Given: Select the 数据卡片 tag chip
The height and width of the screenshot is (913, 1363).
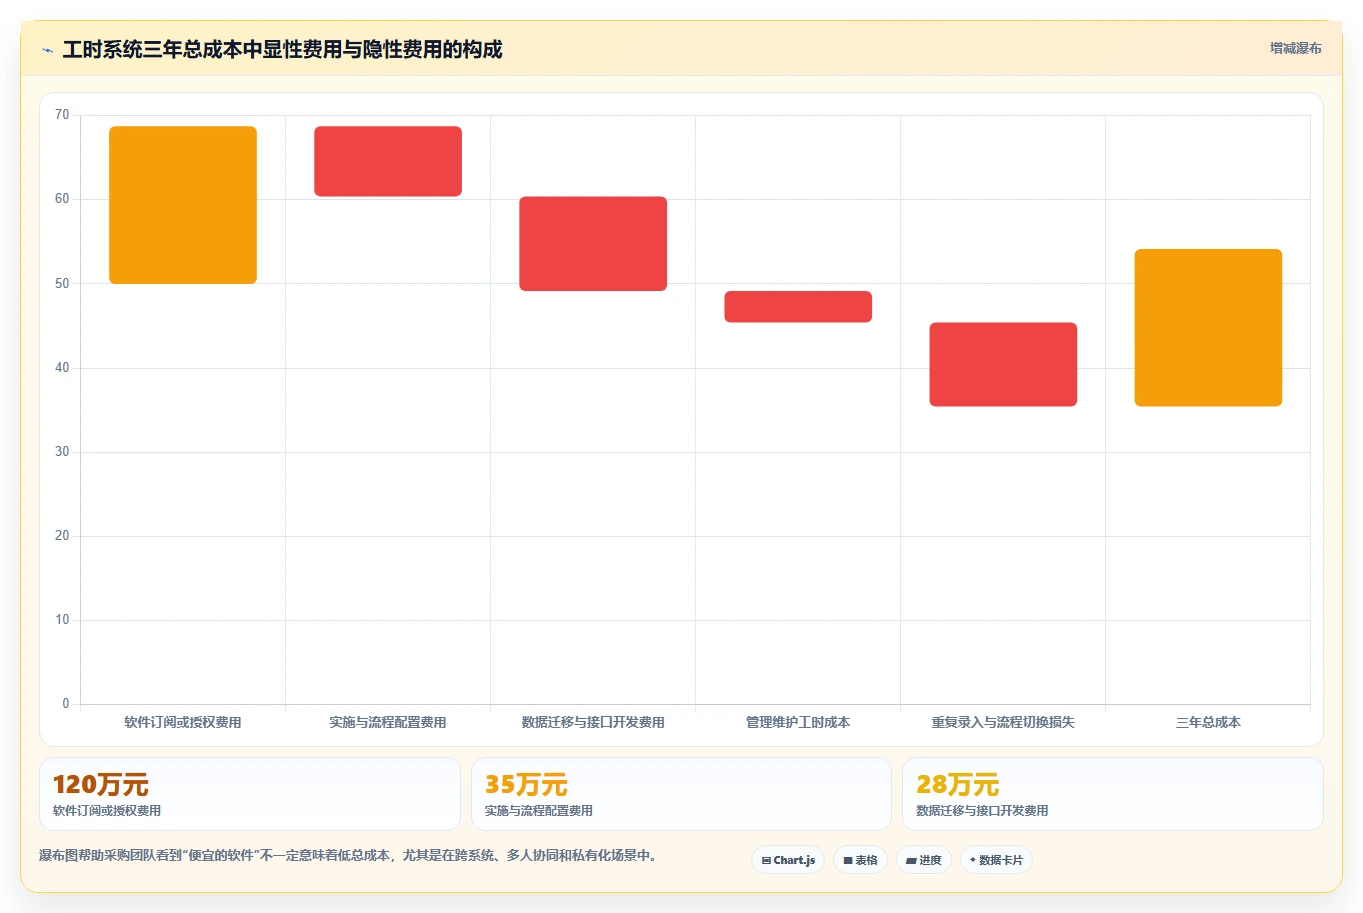Looking at the screenshot, I should pos(996,860).
